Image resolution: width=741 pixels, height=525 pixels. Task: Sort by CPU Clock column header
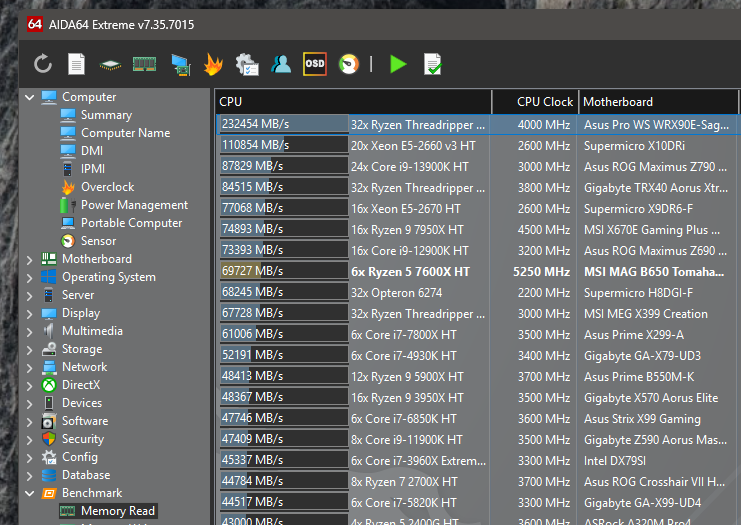(535, 102)
